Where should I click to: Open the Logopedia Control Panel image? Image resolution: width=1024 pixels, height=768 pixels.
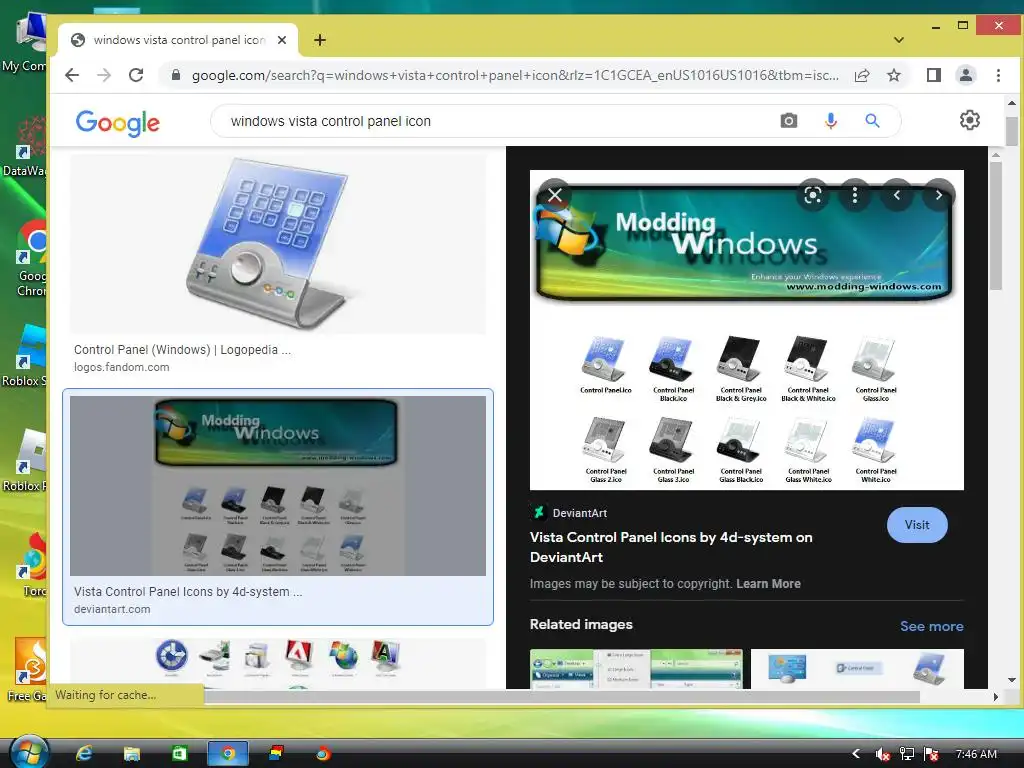[278, 243]
